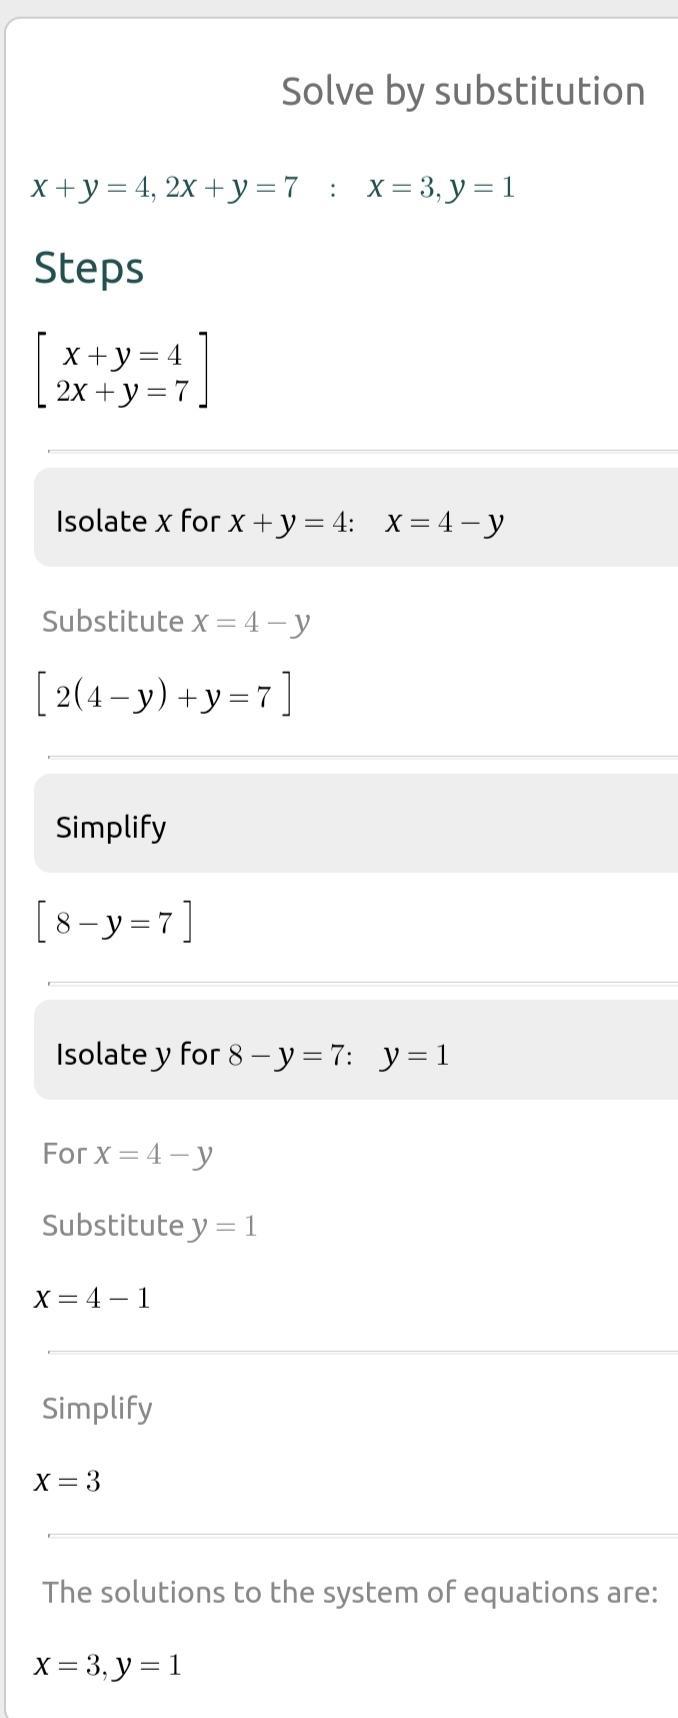This screenshot has height=1718, width=678.
Task: Click 'The solutions to the system of equations are' text
Action: pos(350,1592)
